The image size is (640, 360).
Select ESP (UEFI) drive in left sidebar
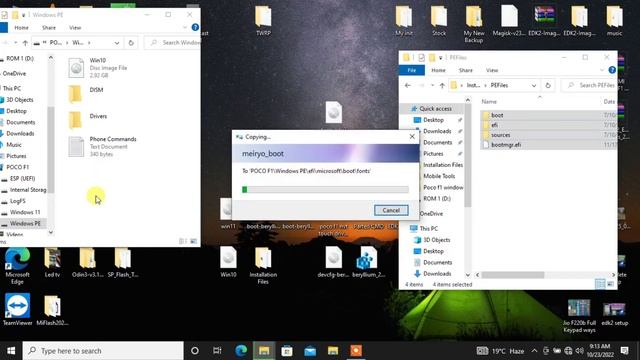tap(22, 178)
